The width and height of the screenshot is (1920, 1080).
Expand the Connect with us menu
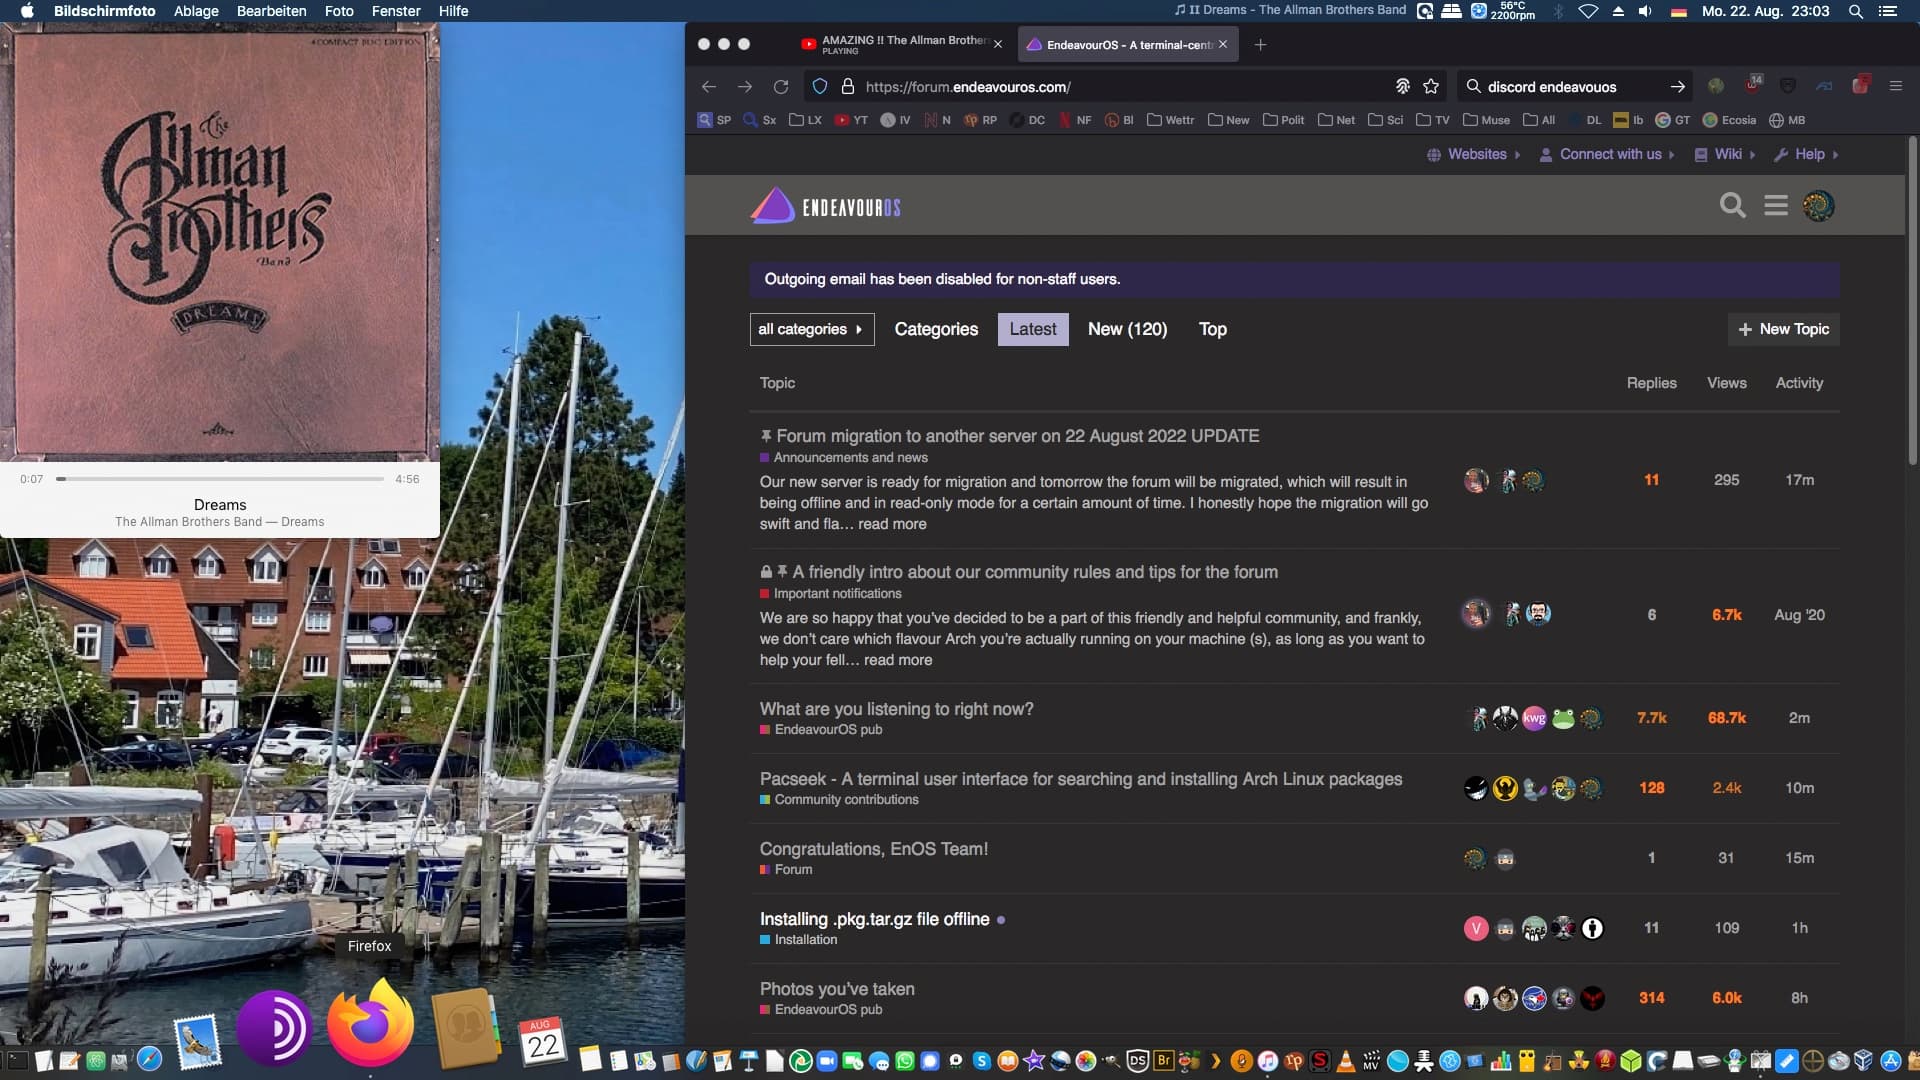[x=1609, y=154]
